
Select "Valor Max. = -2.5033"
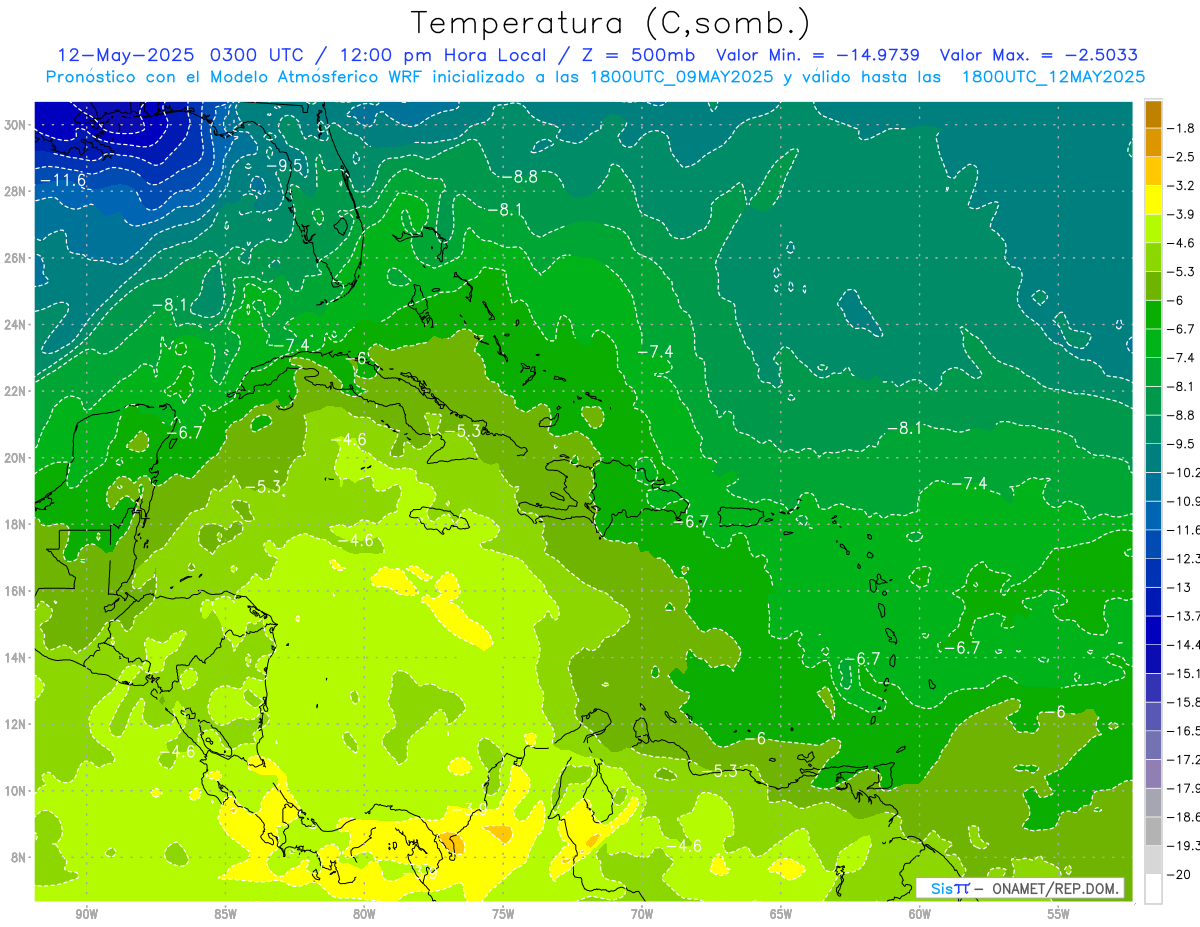pyautogui.click(x=1039, y=54)
